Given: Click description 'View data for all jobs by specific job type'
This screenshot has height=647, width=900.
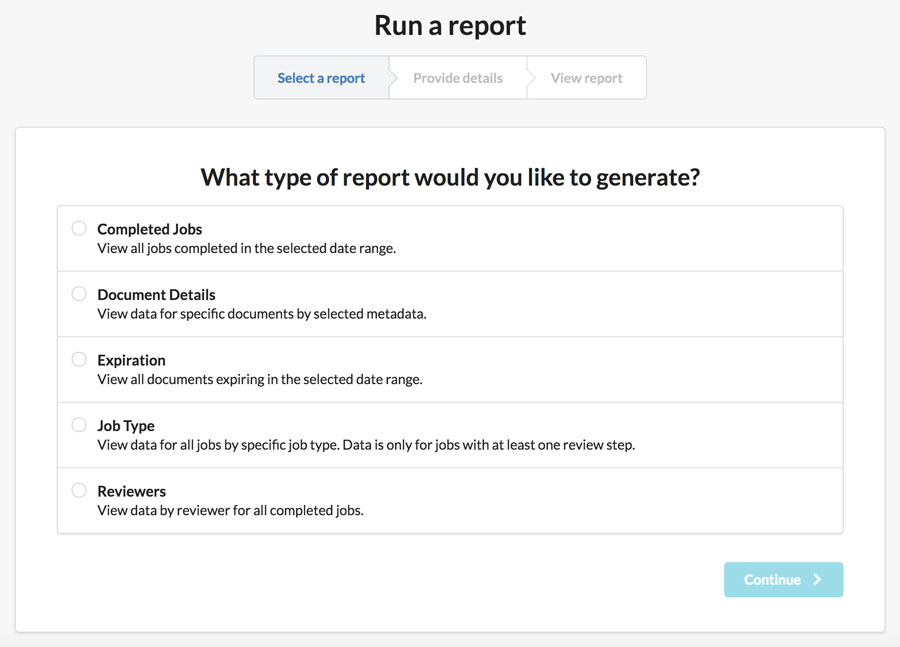Looking at the screenshot, I should [218, 445].
